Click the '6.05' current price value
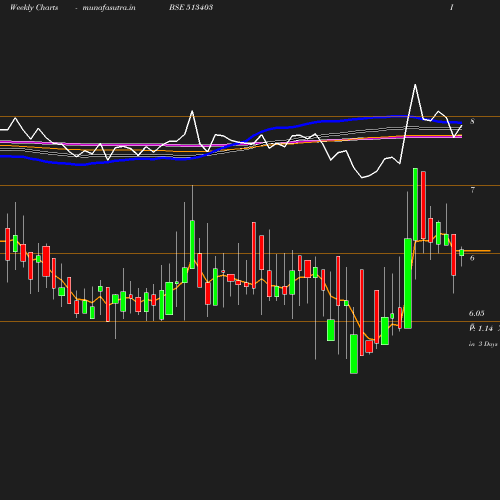This screenshot has width=500, height=500. click(477, 313)
